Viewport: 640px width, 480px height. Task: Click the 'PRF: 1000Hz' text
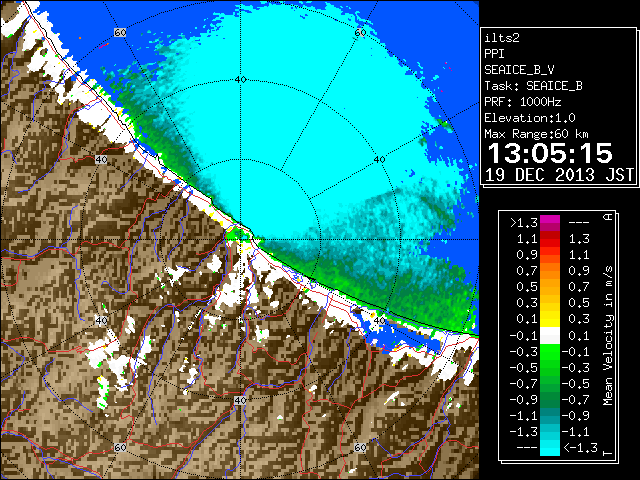point(523,102)
